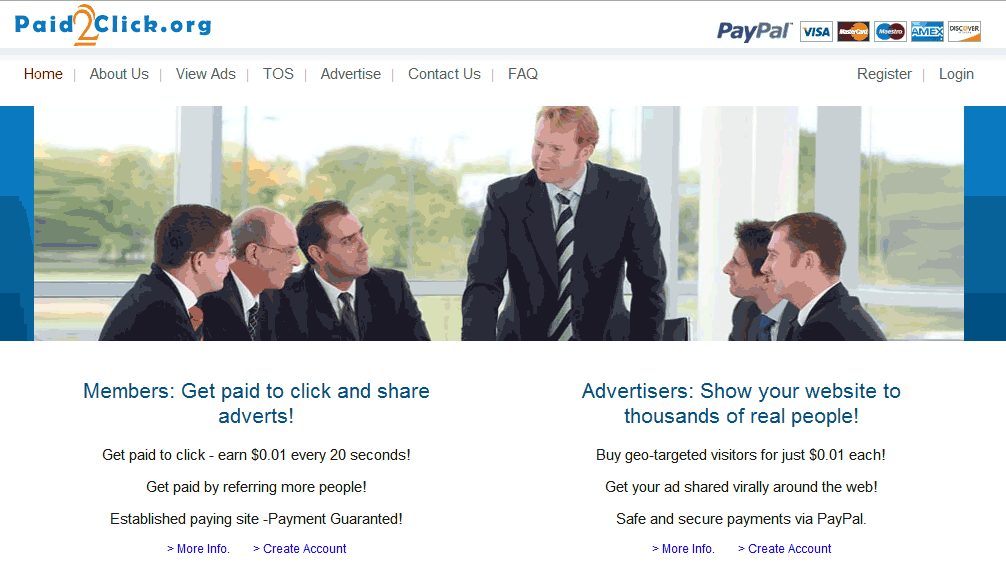Click Create Account under Advertisers section

click(x=785, y=549)
